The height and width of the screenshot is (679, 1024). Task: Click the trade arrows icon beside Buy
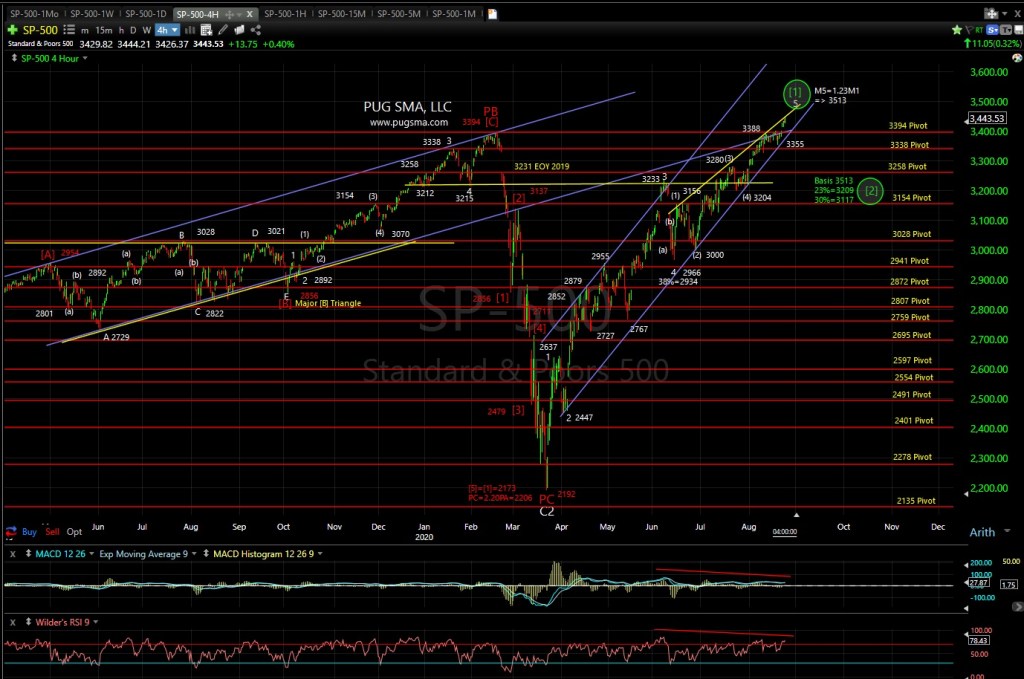(x=11, y=532)
